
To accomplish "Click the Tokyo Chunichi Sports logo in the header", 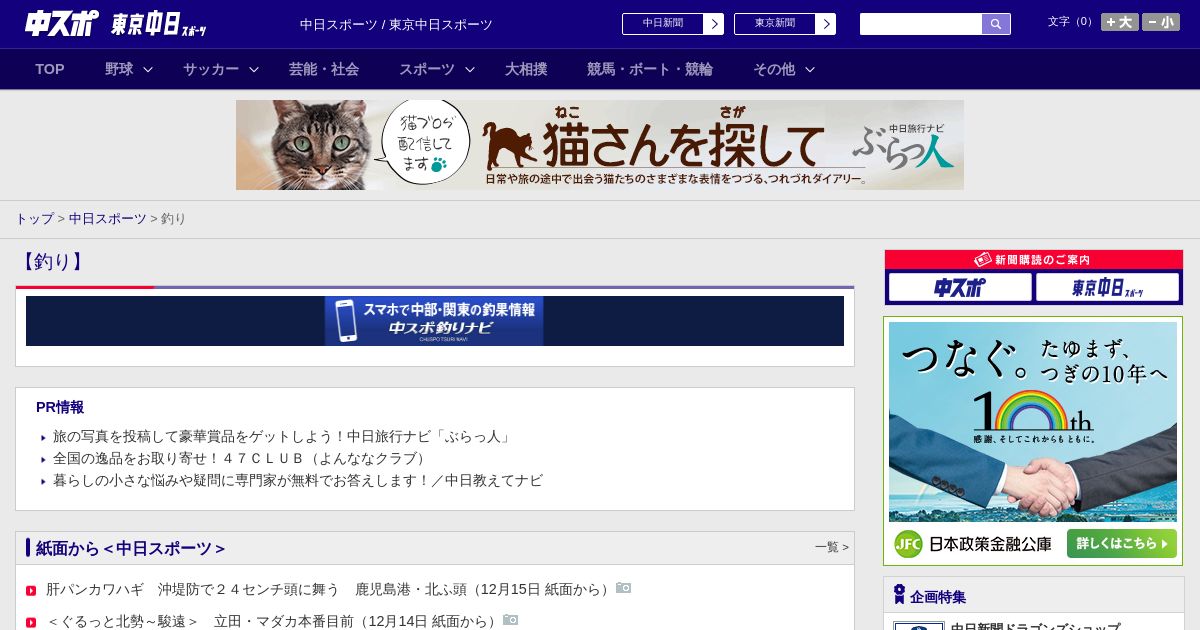I will 159,24.
